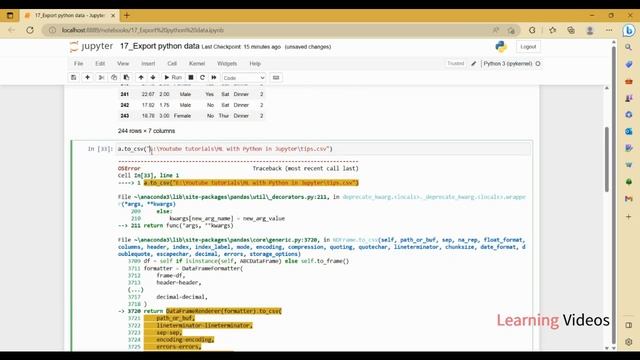
Task: Run the current cell
Action: coord(173,78)
